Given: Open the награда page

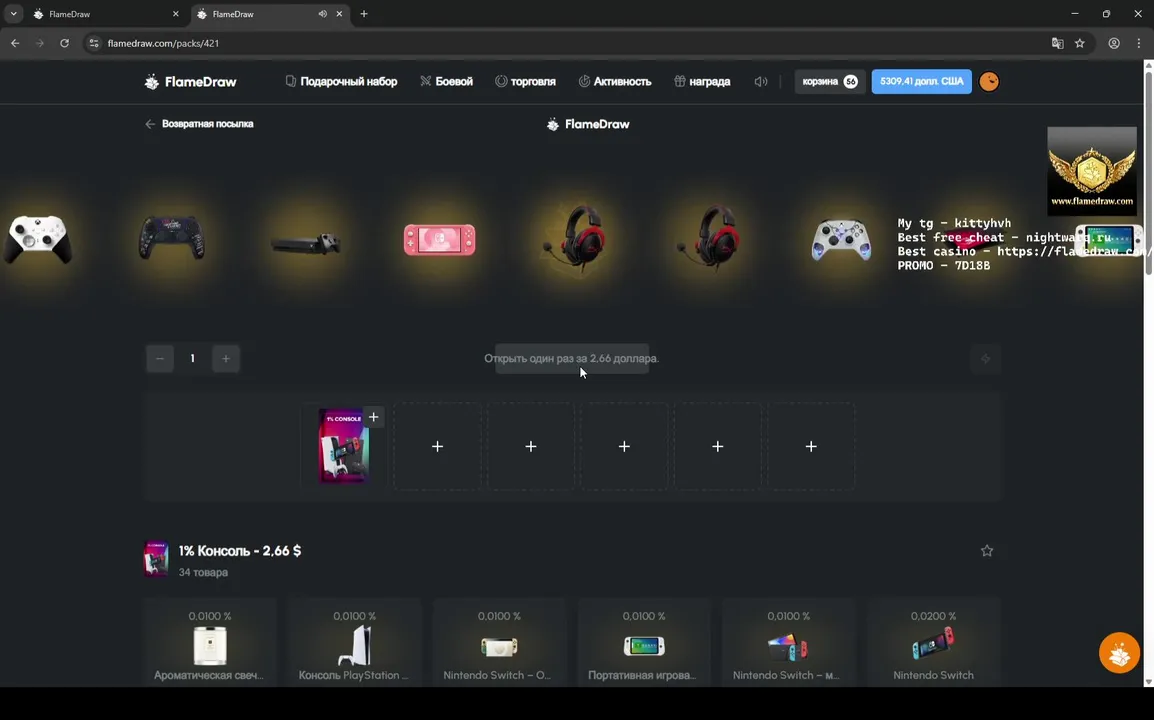Looking at the screenshot, I should tap(702, 82).
